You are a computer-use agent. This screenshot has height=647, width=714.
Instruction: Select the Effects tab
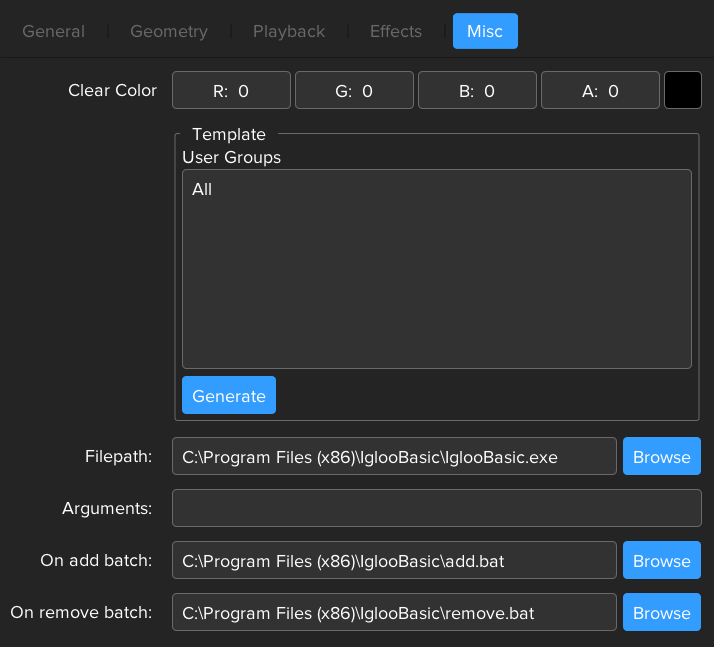coord(396,31)
